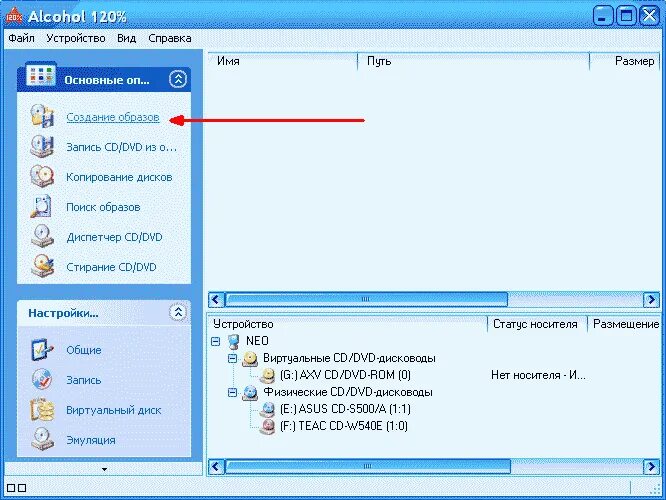Click the Создание образов disc icon
Screen dimensions: 666x500
[42, 116]
